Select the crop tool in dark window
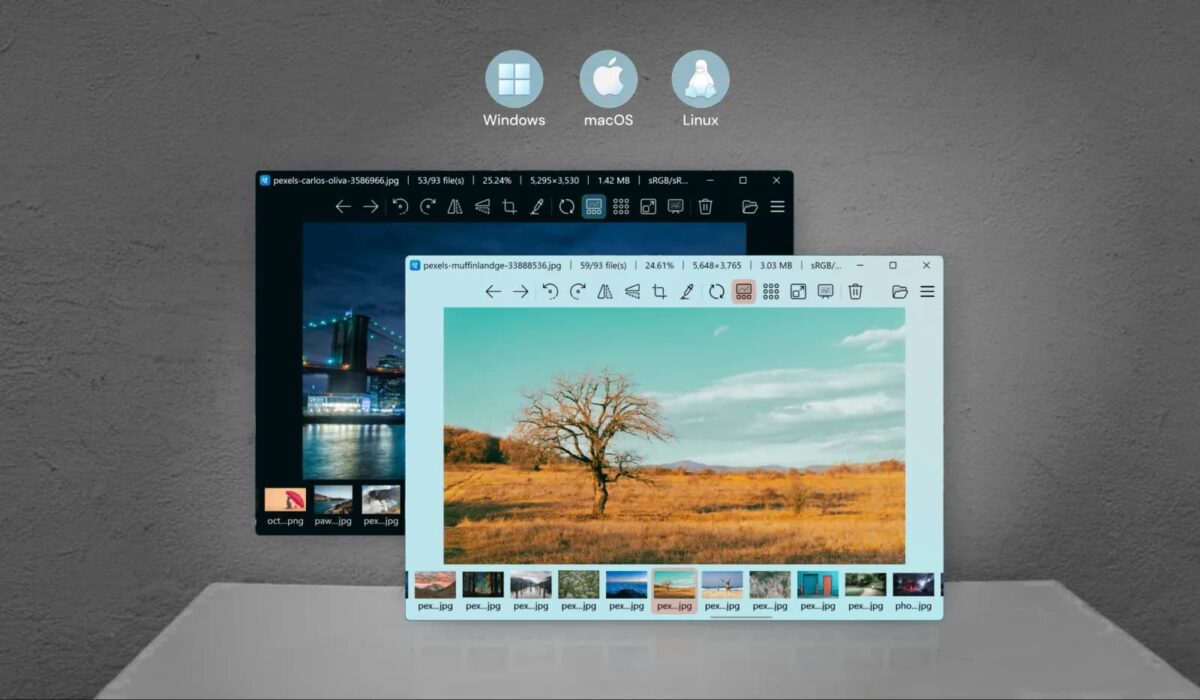 click(509, 206)
